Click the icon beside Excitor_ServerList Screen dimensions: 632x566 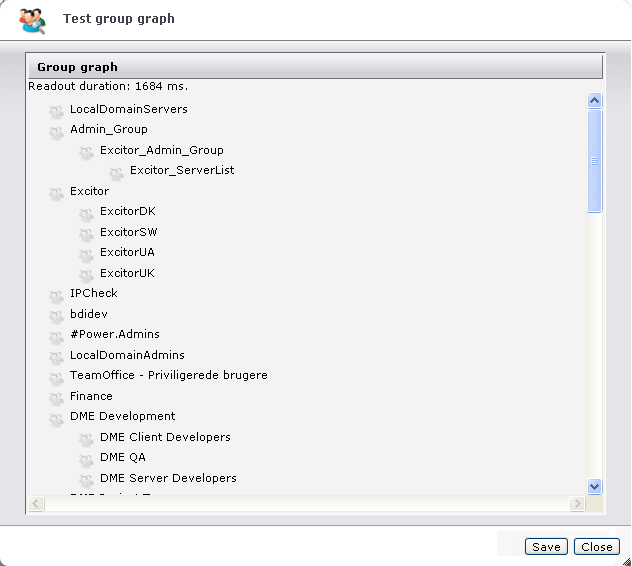tap(116, 173)
